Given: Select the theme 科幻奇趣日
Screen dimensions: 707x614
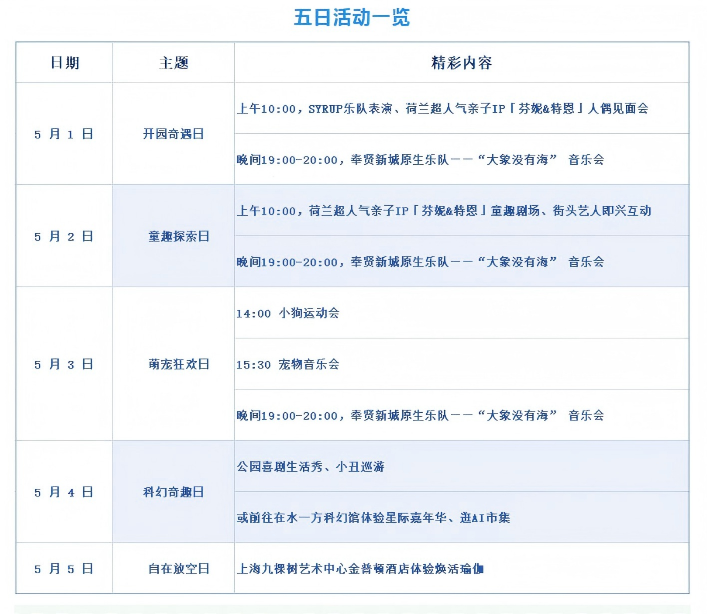Looking at the screenshot, I should click(x=174, y=492).
